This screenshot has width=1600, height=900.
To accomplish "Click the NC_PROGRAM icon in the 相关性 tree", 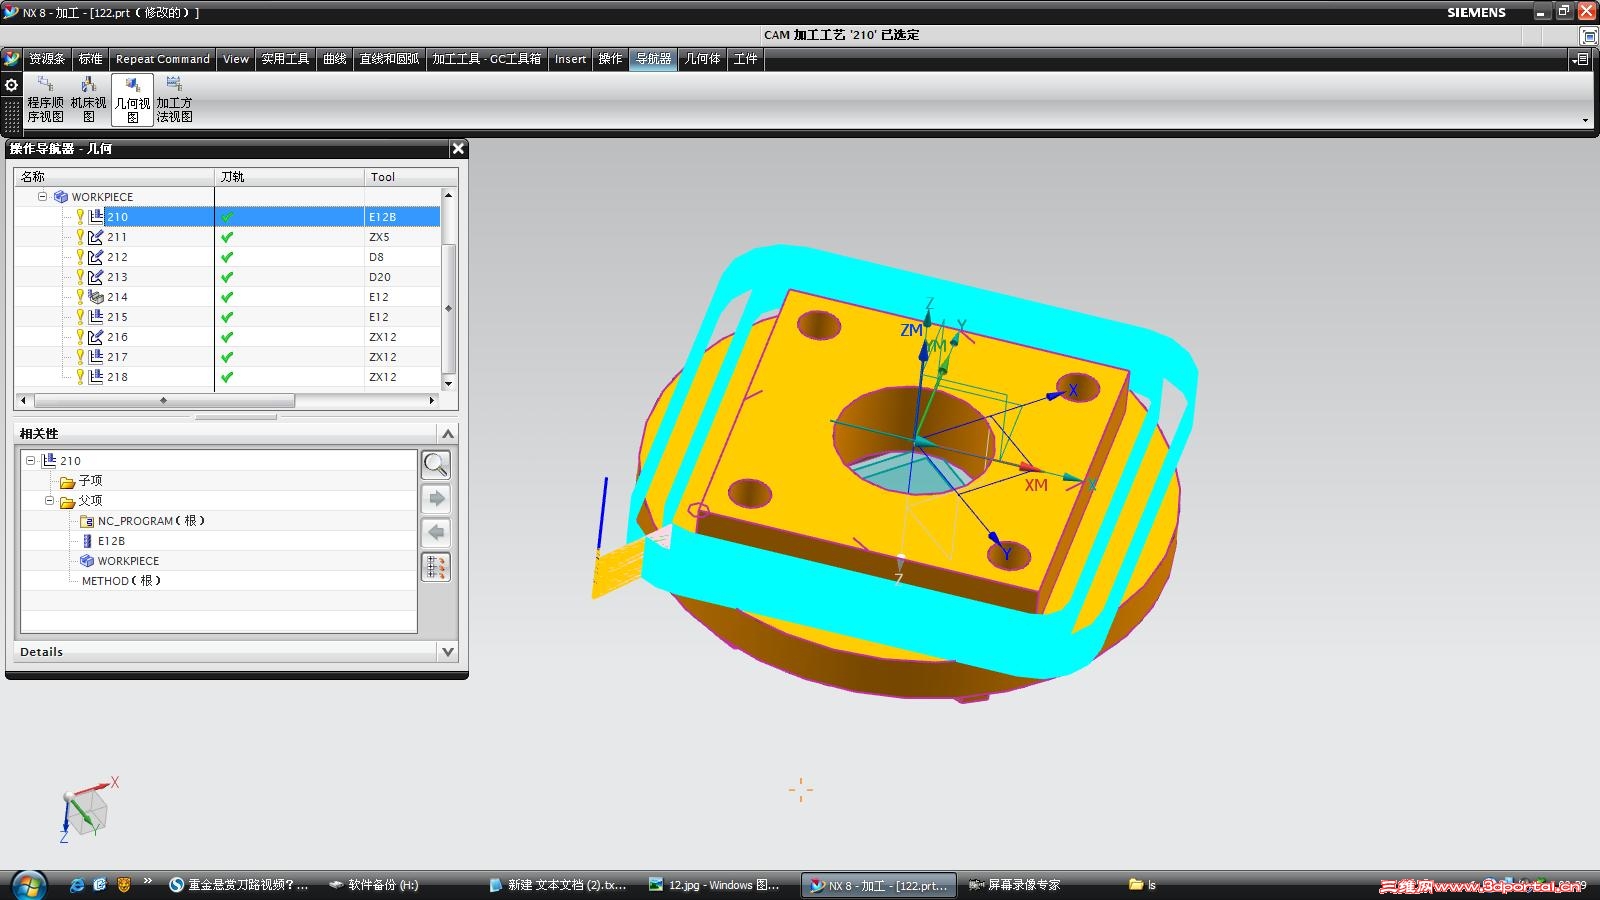I will (87, 521).
